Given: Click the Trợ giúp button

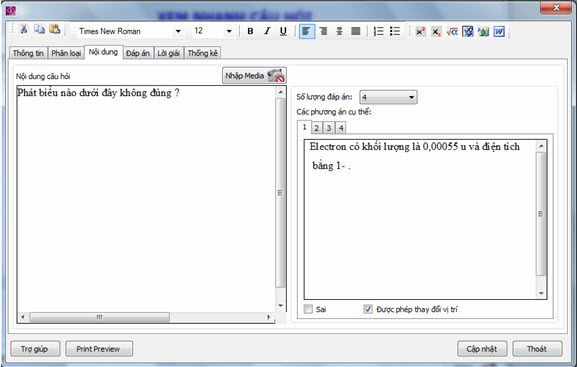Looking at the screenshot, I should 35,349.
